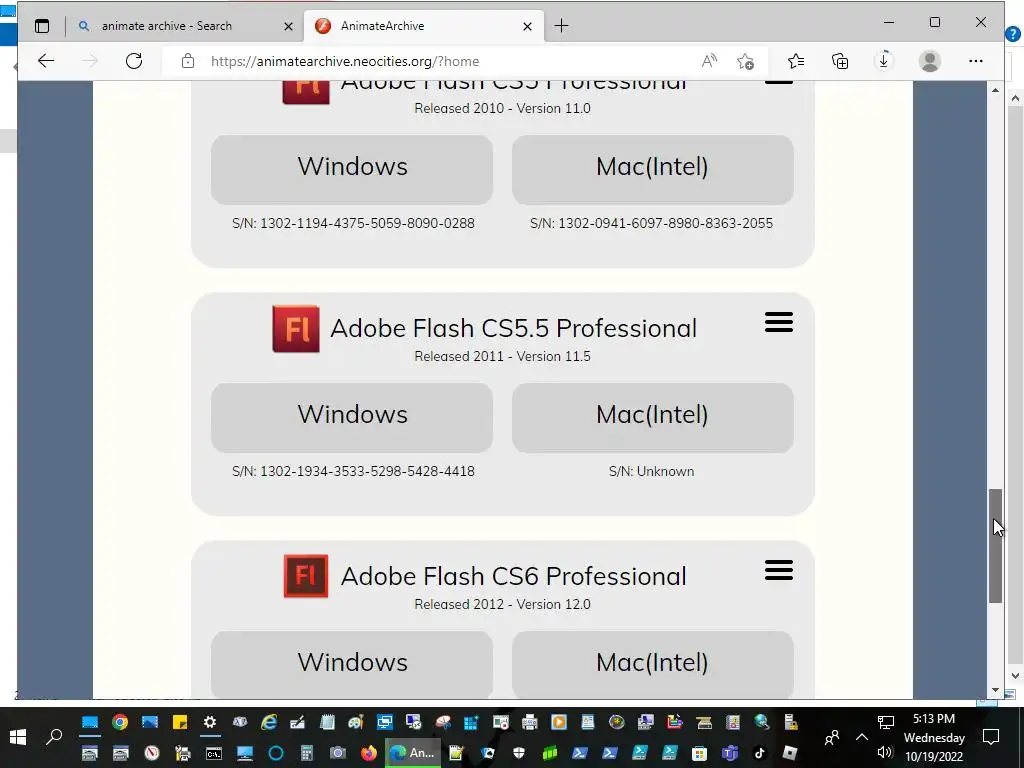This screenshot has width=1024, height=768.
Task: Open Firefox from the taskbar
Action: pos(369,753)
